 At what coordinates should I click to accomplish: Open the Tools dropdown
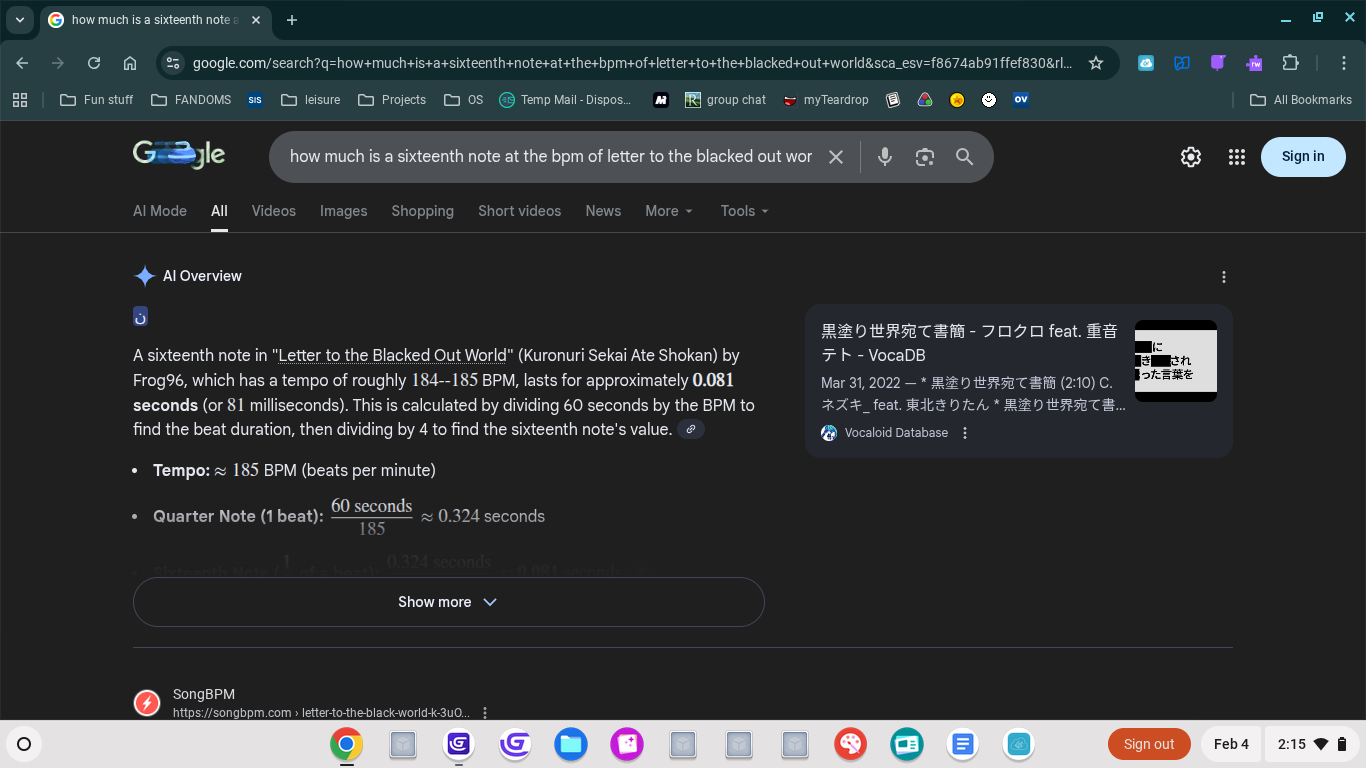tap(744, 211)
